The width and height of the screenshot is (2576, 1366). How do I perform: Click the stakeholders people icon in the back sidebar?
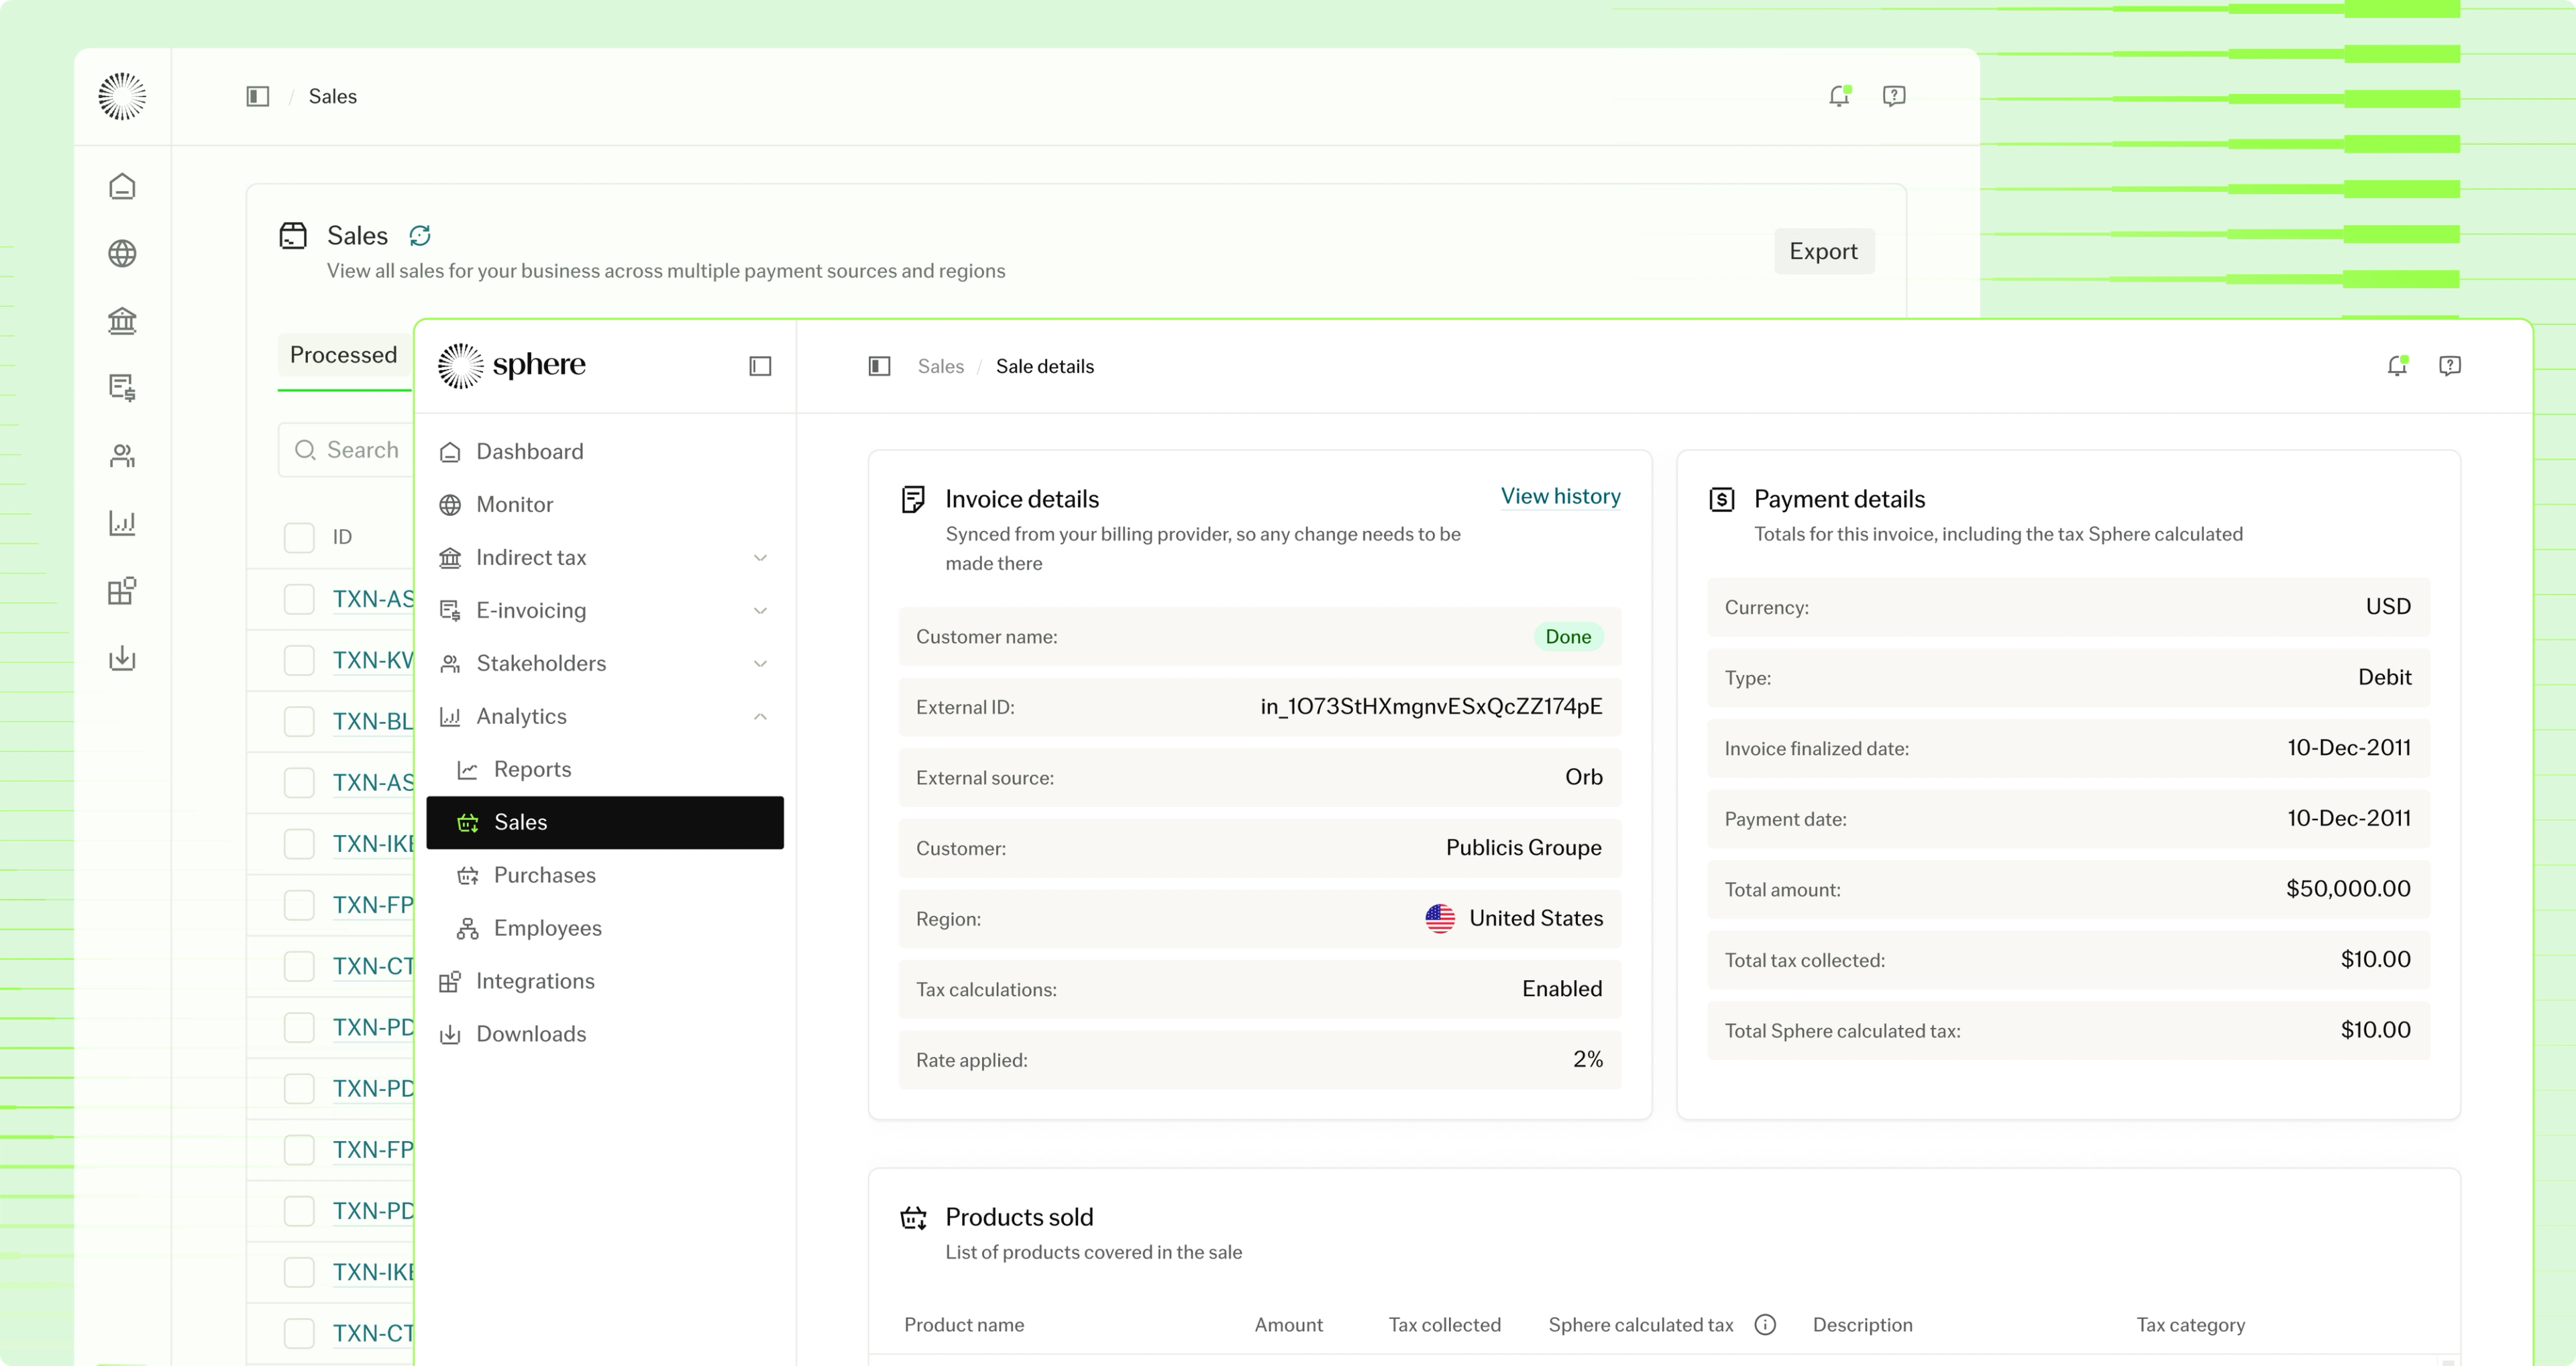[122, 455]
